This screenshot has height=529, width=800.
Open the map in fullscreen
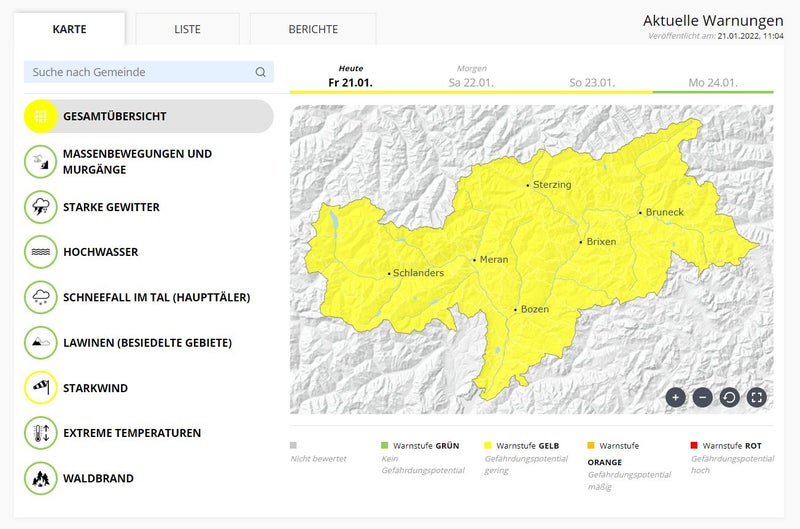[757, 397]
